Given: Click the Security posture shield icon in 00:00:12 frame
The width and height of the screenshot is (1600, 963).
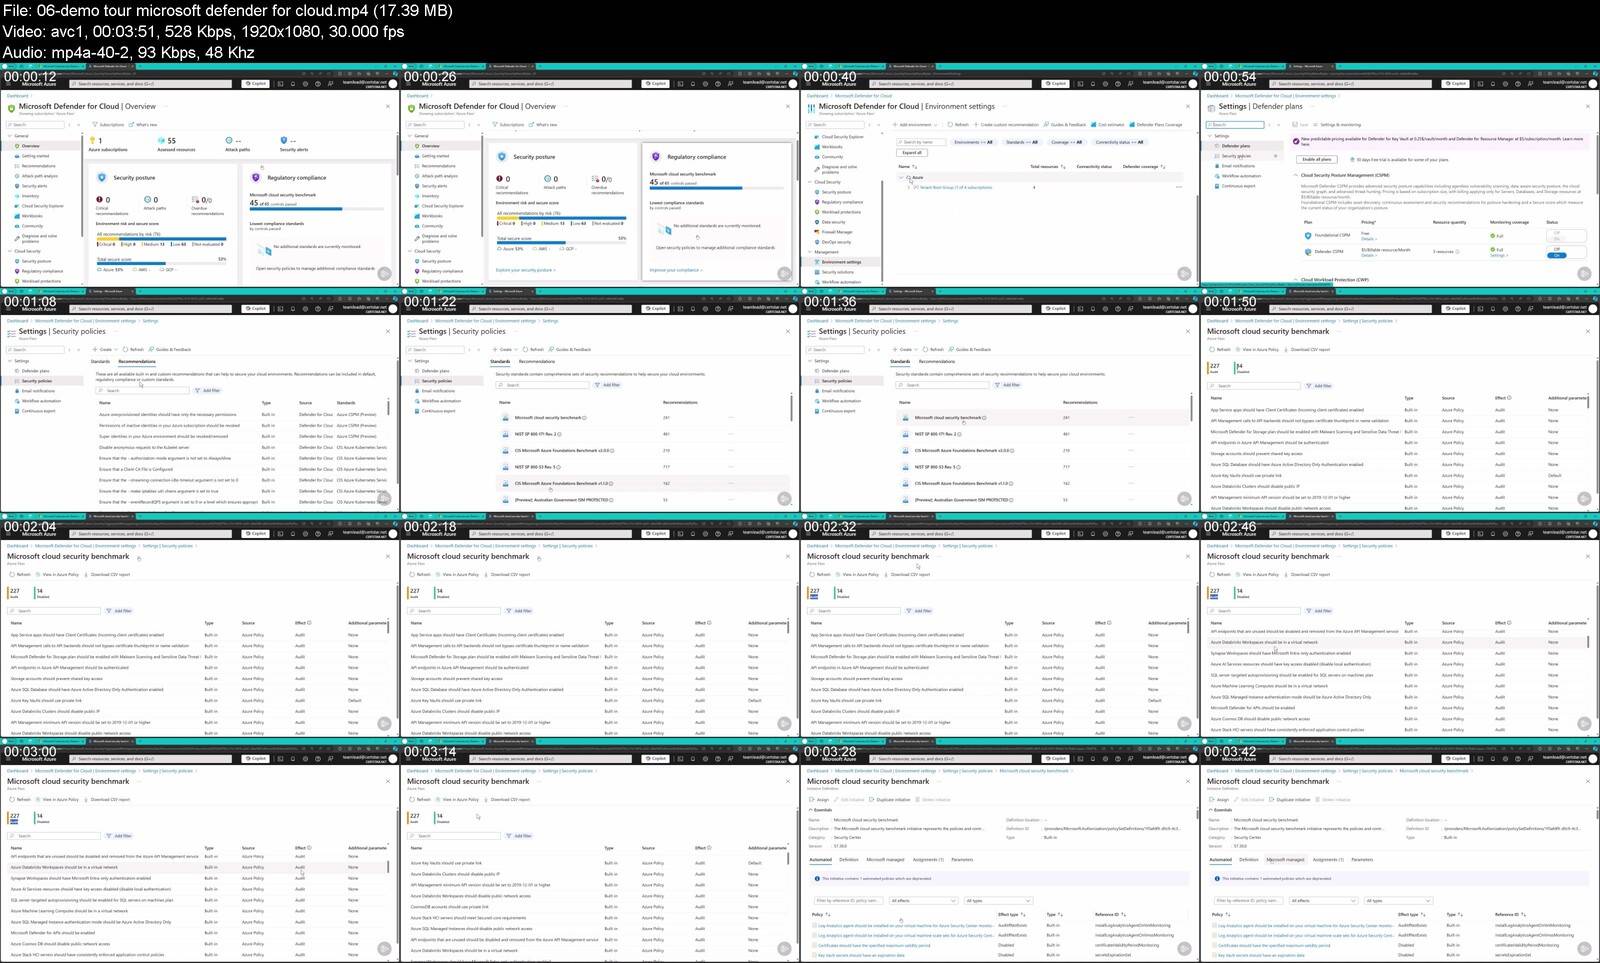Looking at the screenshot, I should (x=102, y=177).
